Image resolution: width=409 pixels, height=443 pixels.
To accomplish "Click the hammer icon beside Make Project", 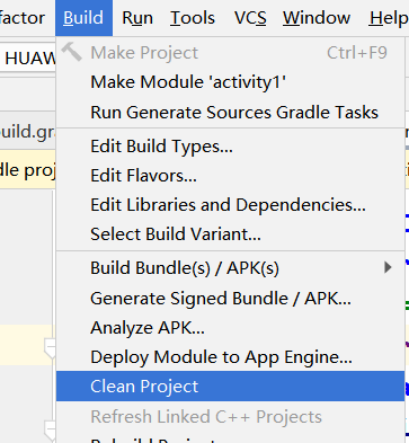I will click(x=72, y=52).
